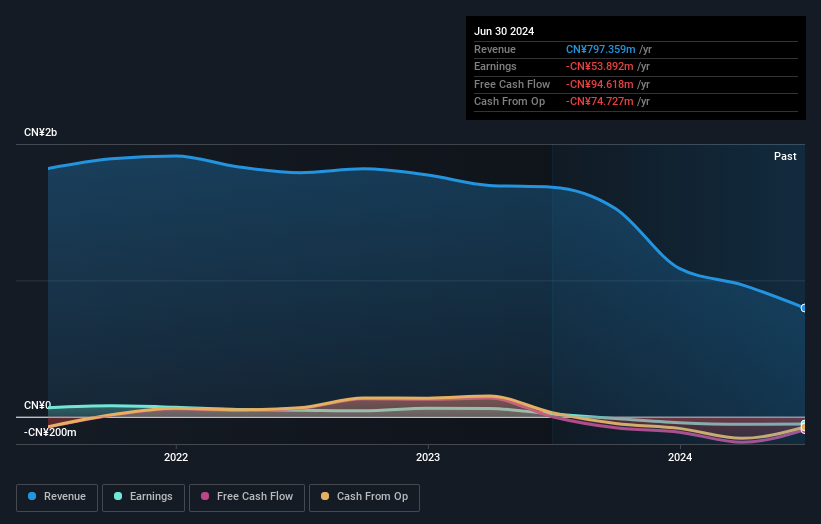Screen dimensions: 821x524
Task: Click the Revenue data point marker at Jun 2024
Action: pos(804,308)
